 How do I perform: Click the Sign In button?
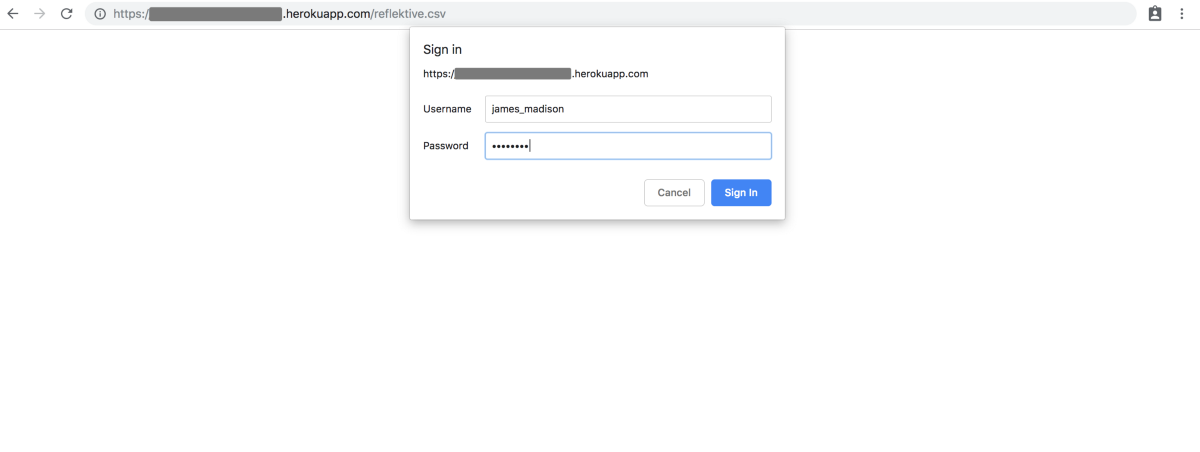pos(741,193)
